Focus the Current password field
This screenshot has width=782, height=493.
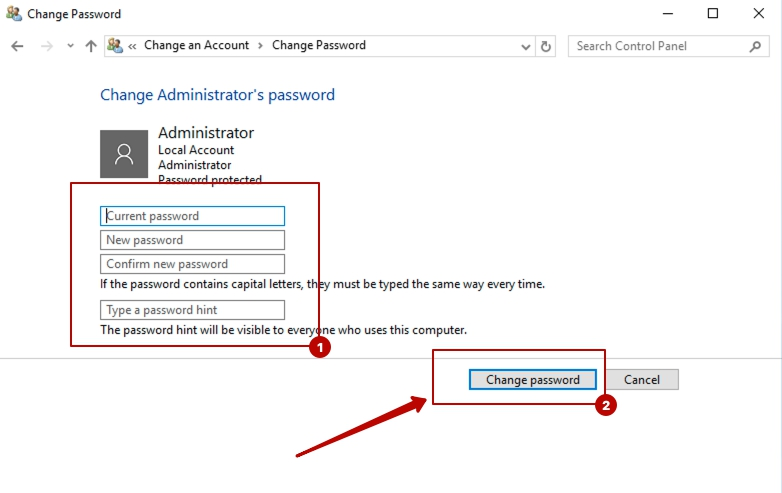(x=192, y=216)
